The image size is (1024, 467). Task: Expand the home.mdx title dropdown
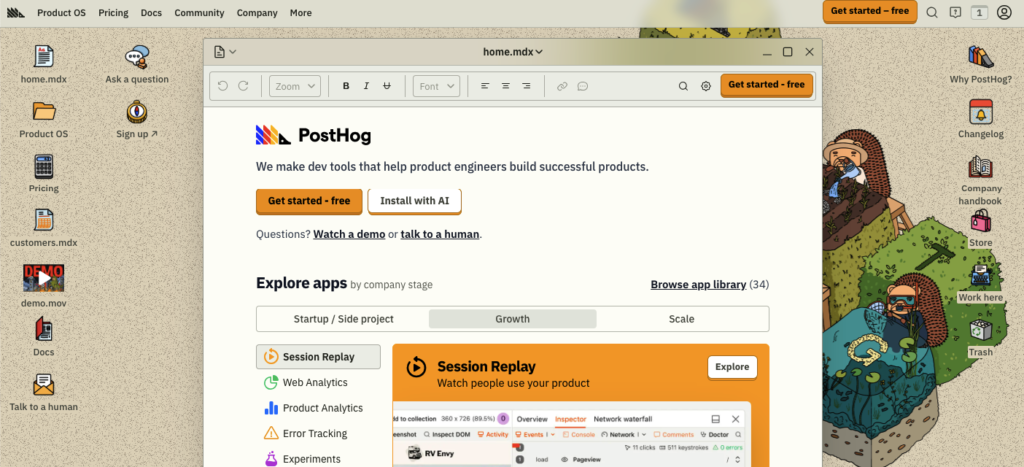point(513,52)
